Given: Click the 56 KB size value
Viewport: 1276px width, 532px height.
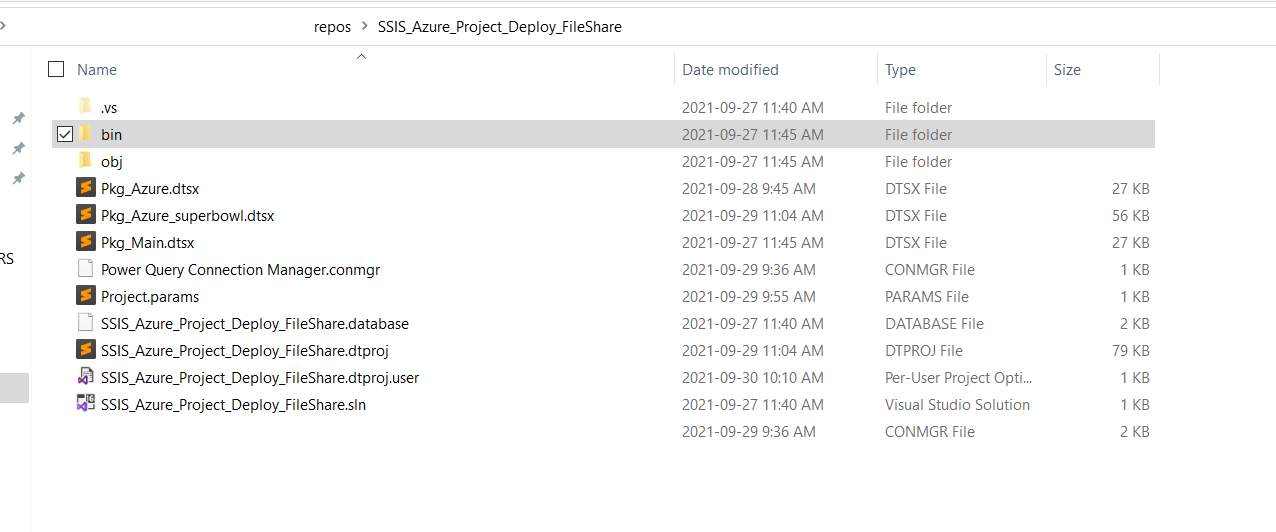Looking at the screenshot, I should point(1130,215).
